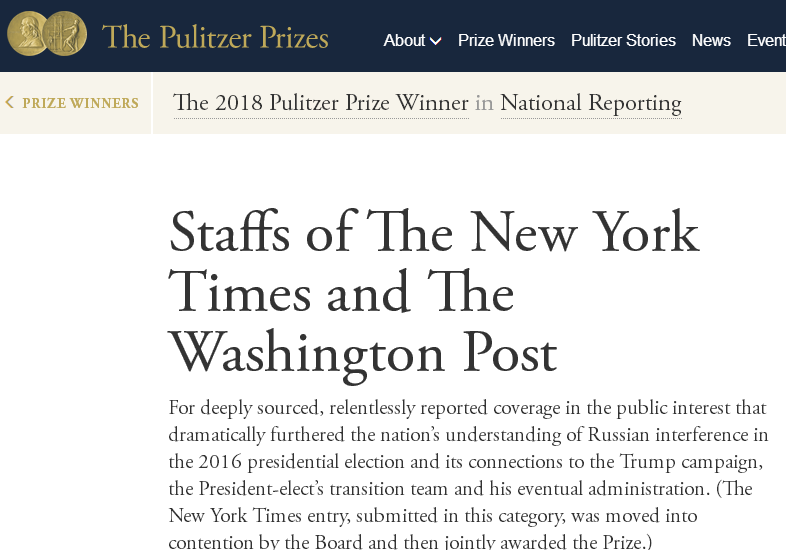The image size is (786, 550).
Task: Open Prize Winners in top navigation
Action: tap(506, 40)
